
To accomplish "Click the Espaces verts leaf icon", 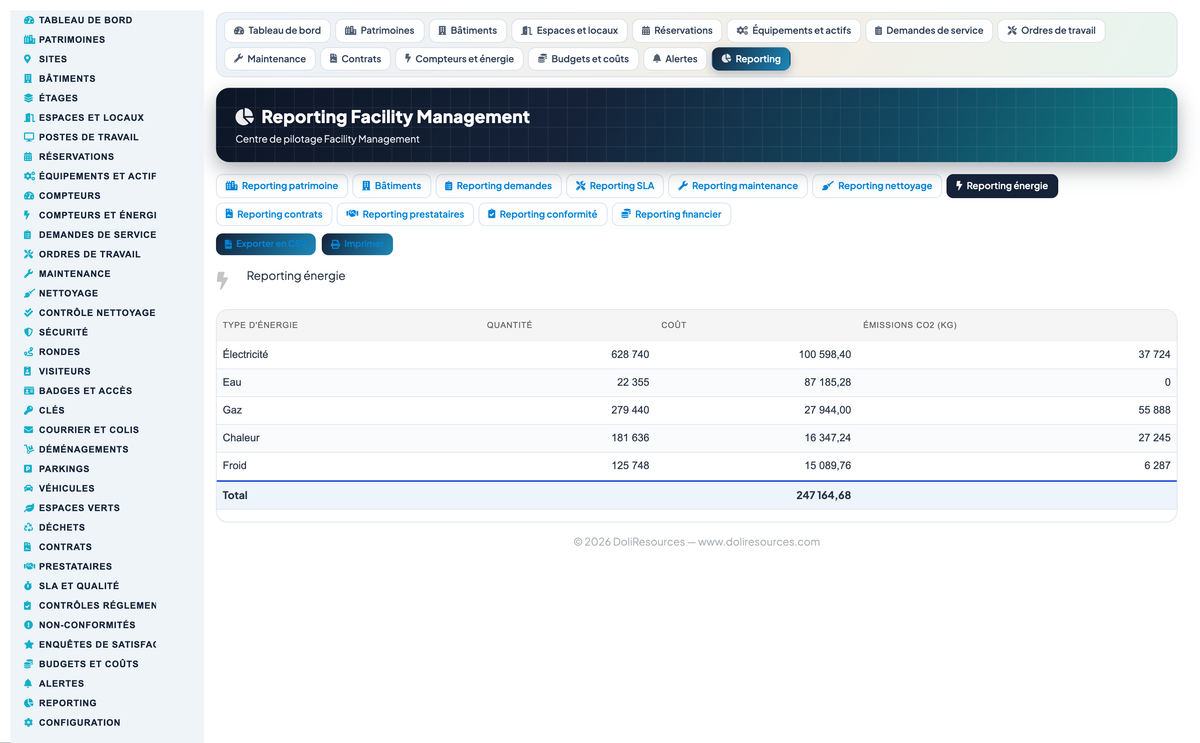I will 29,508.
